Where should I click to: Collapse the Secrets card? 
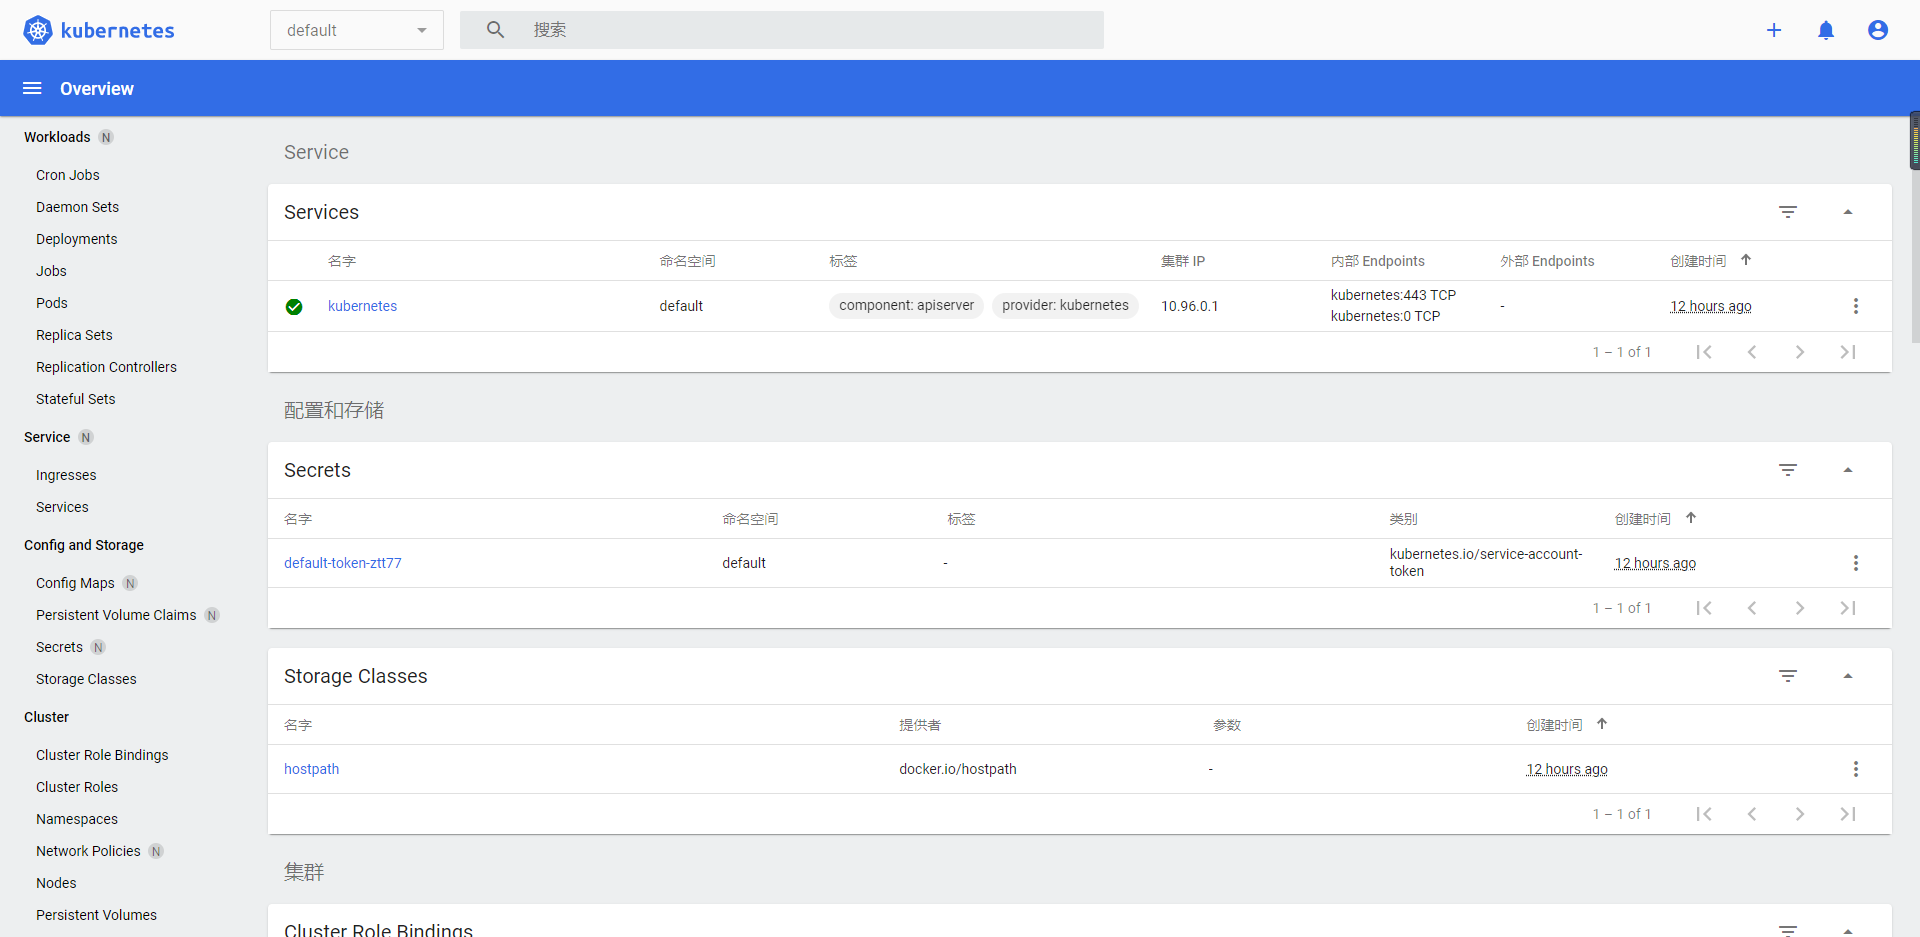coord(1848,470)
